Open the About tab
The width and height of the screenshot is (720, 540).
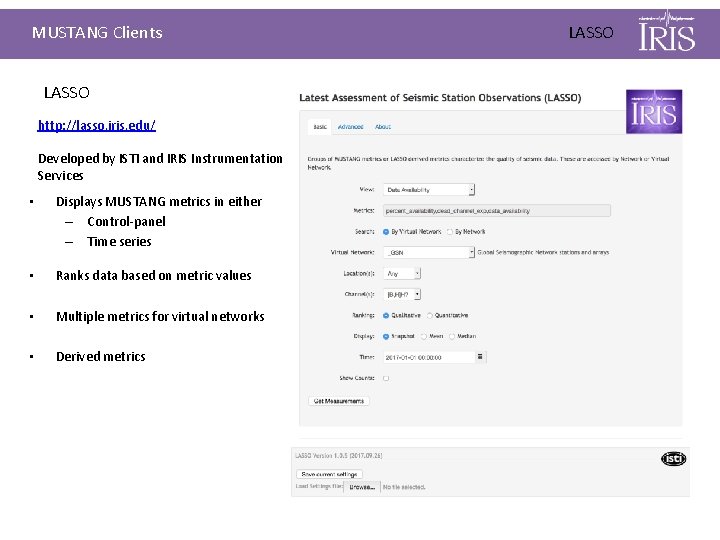tap(382, 127)
